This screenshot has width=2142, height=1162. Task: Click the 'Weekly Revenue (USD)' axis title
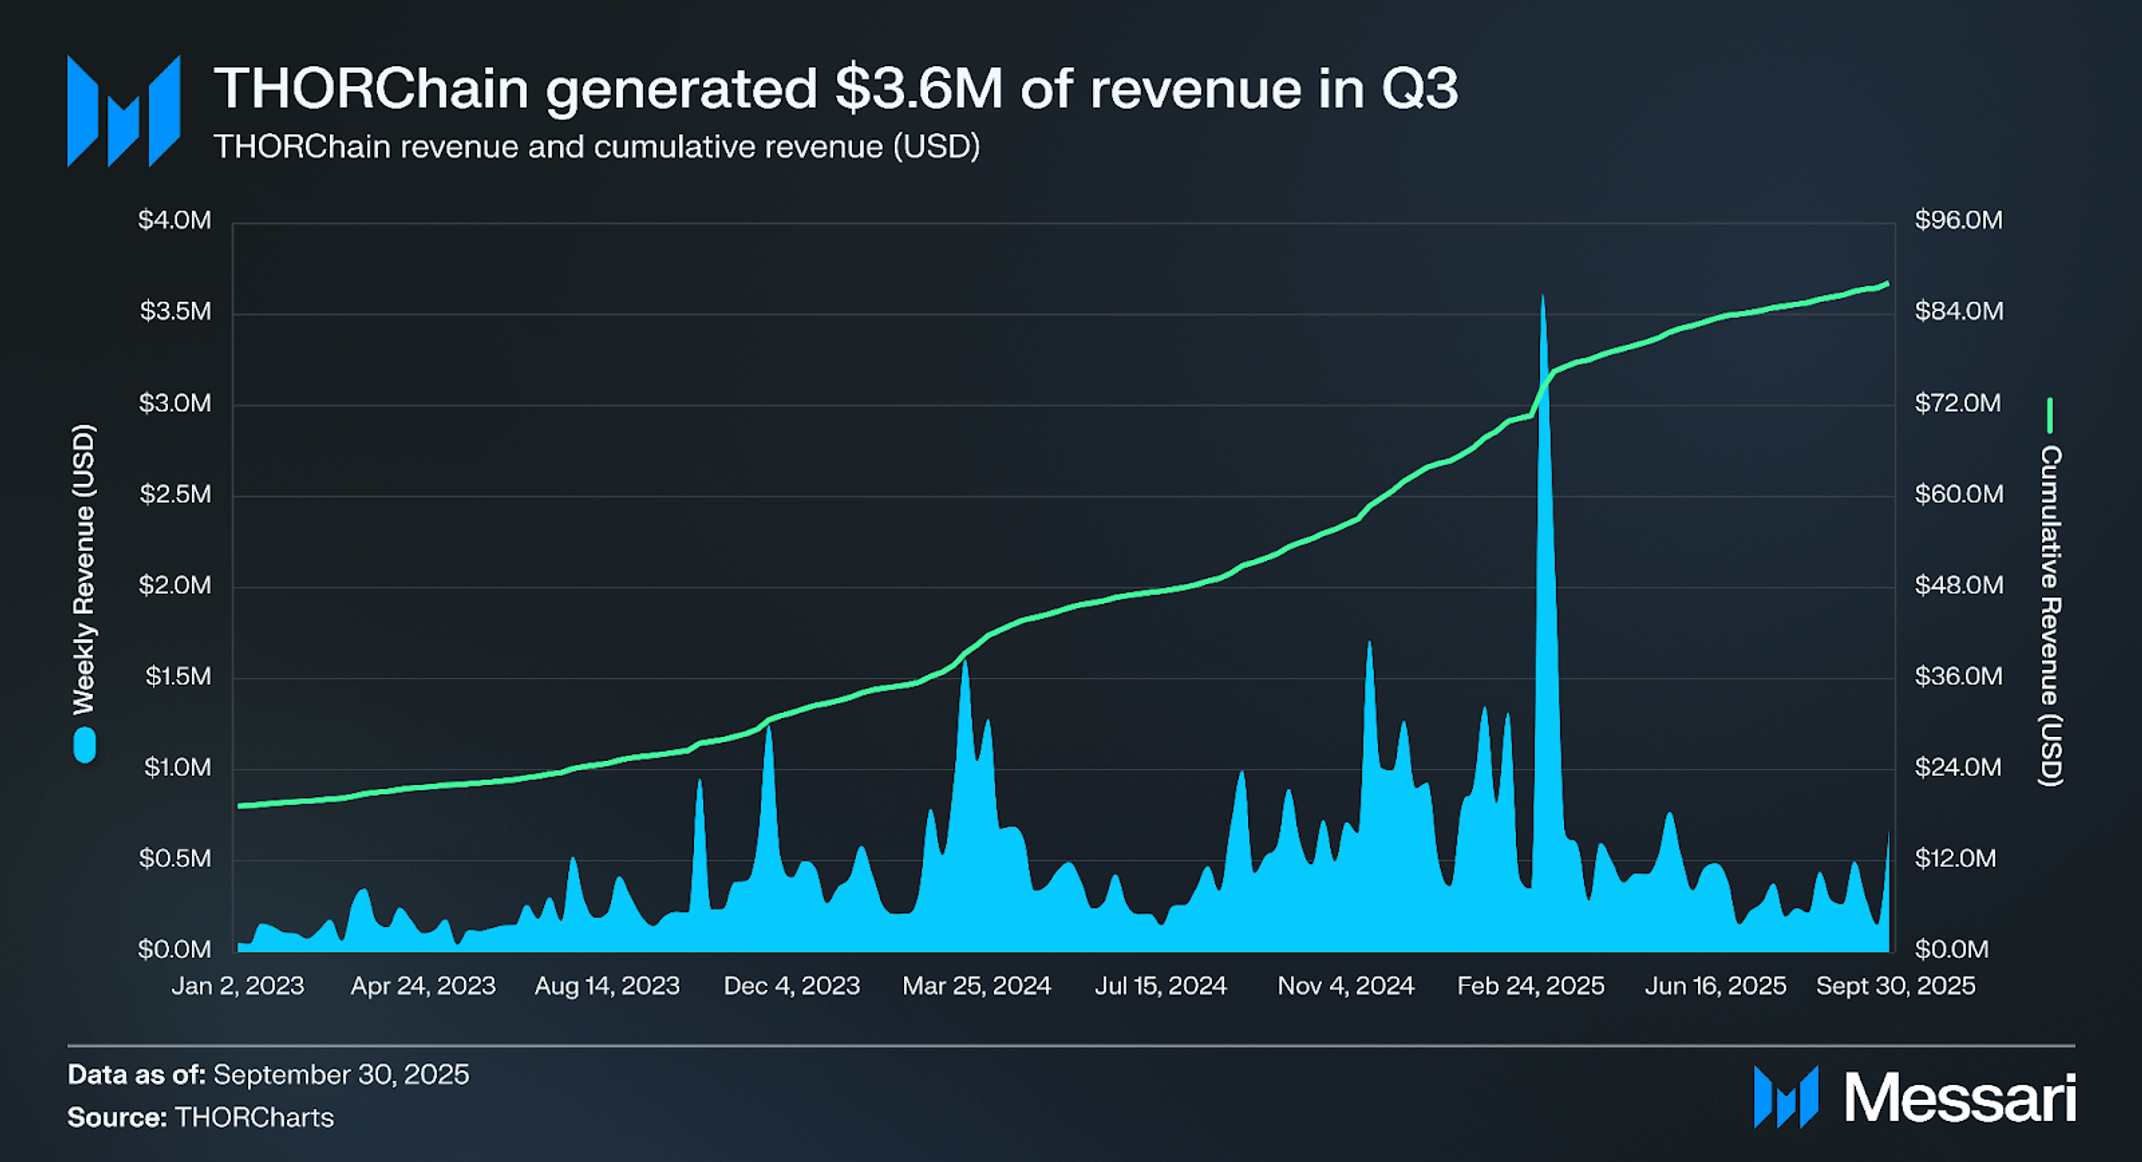(x=84, y=568)
